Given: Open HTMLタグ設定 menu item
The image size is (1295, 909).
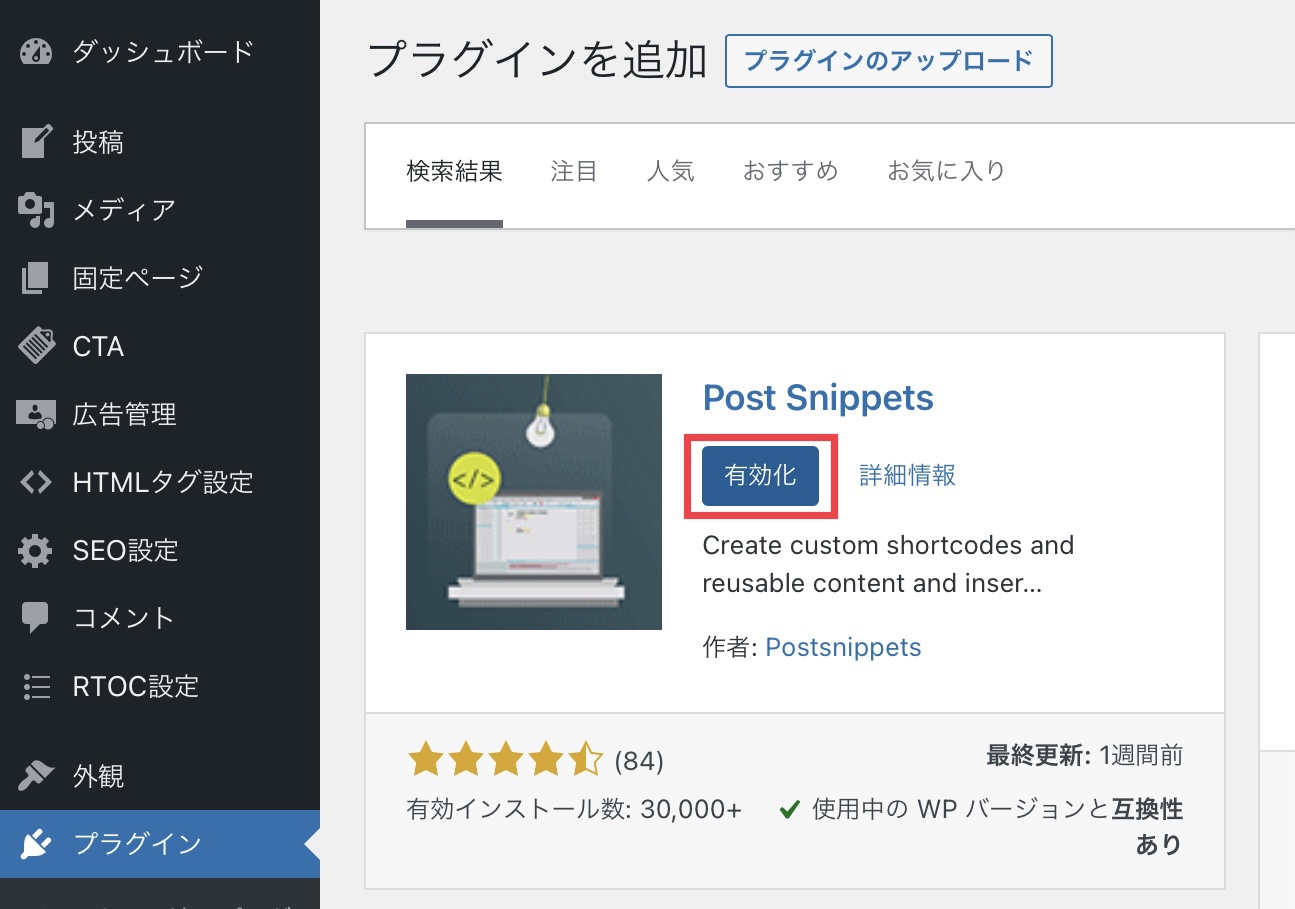Looking at the screenshot, I should point(160,482).
